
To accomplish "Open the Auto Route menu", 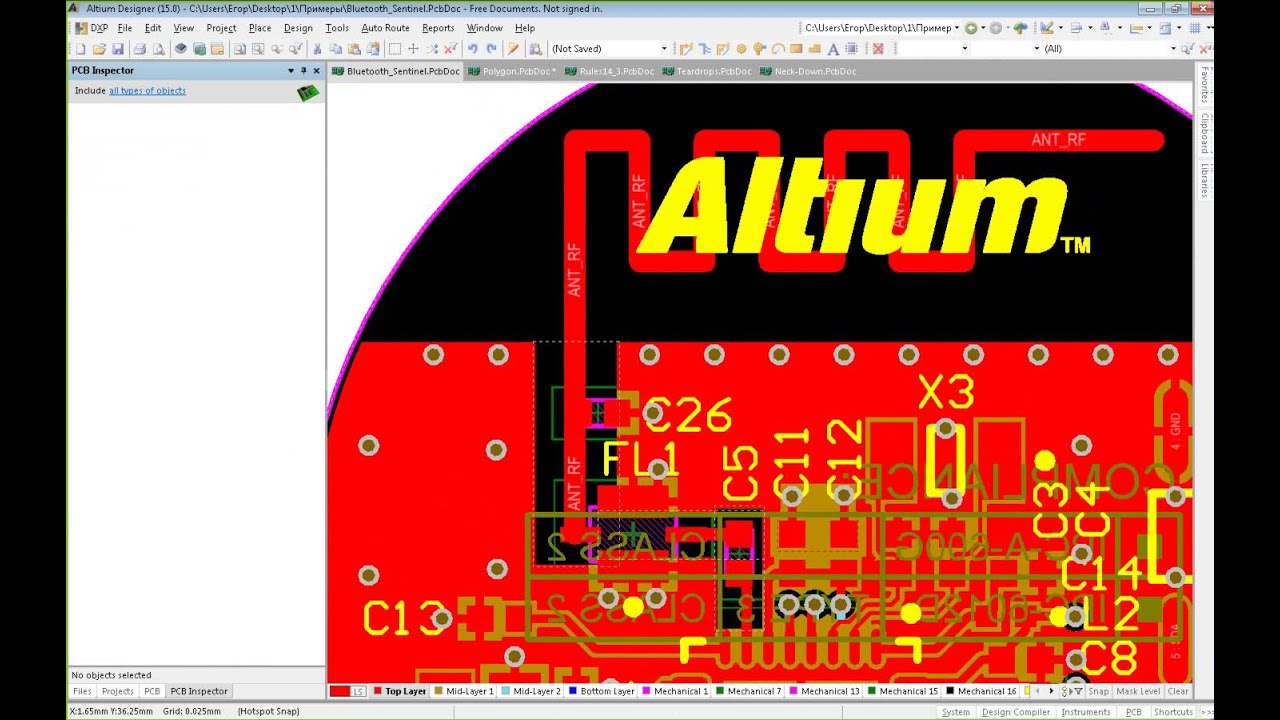I will pos(385,28).
